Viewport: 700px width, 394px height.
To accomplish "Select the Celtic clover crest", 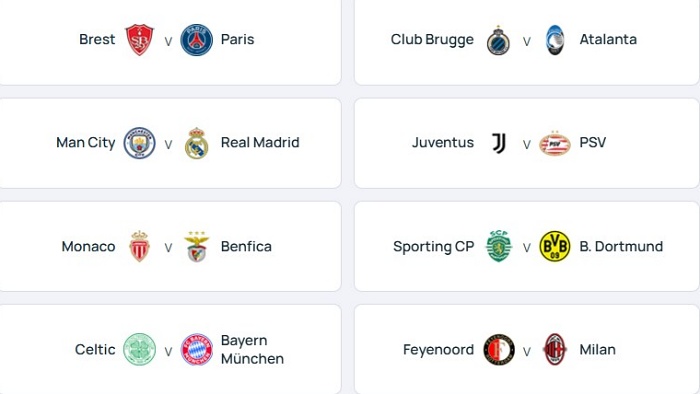I will click(x=139, y=349).
